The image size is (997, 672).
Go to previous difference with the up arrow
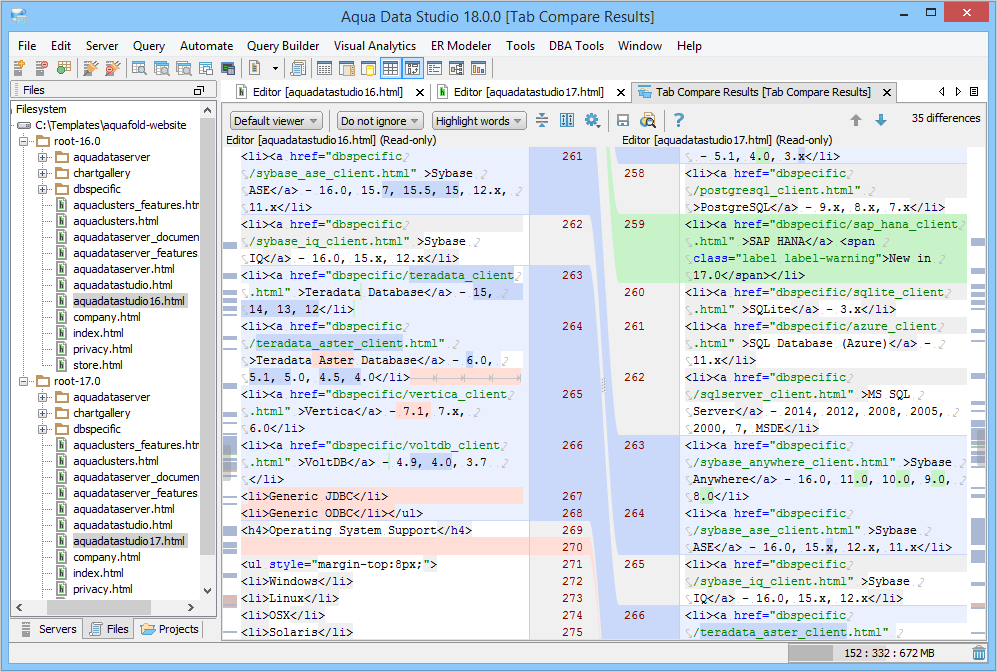click(856, 120)
